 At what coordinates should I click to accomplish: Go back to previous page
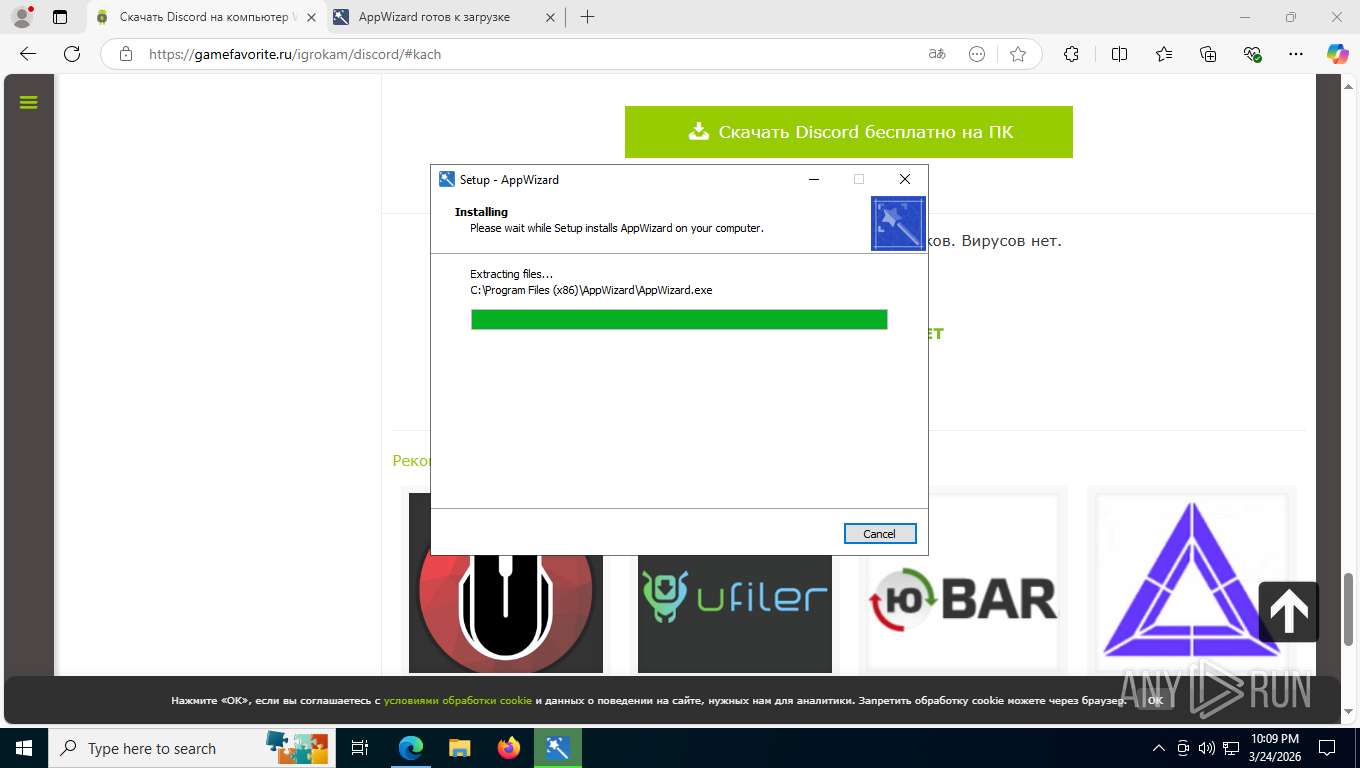[28, 54]
